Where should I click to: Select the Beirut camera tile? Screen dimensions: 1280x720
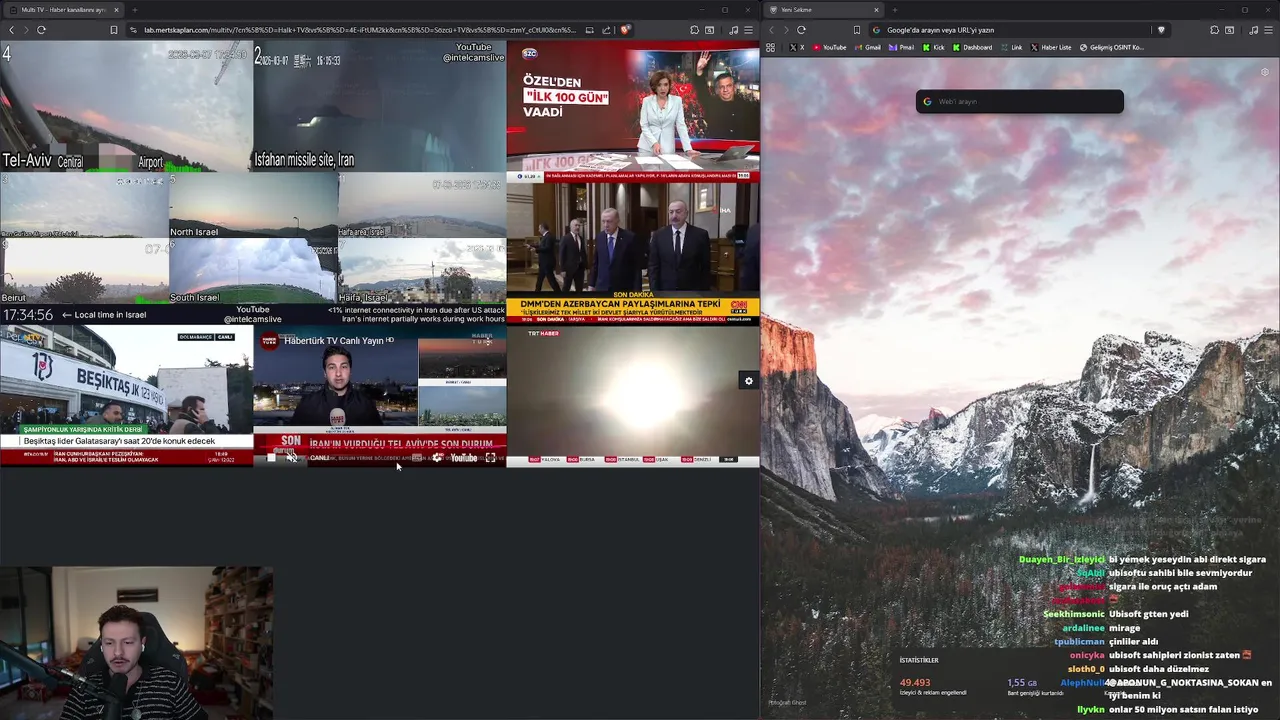pyautogui.click(x=84, y=271)
